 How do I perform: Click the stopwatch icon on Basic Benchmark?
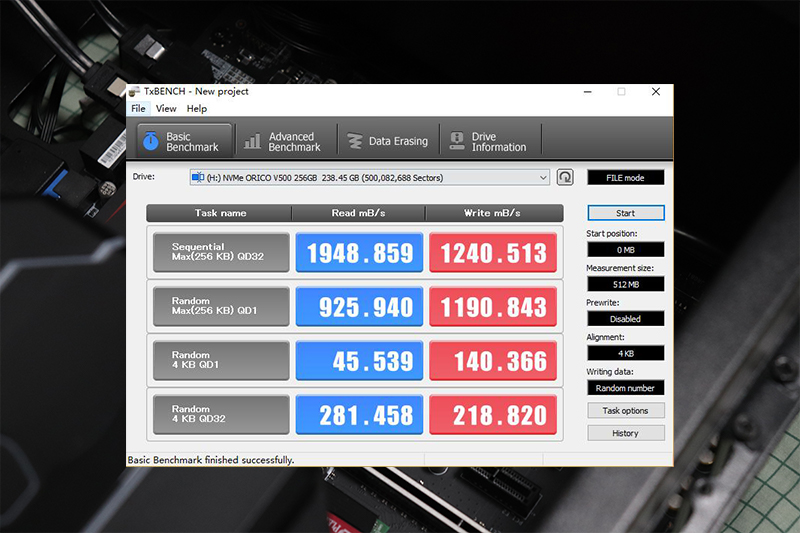click(151, 141)
